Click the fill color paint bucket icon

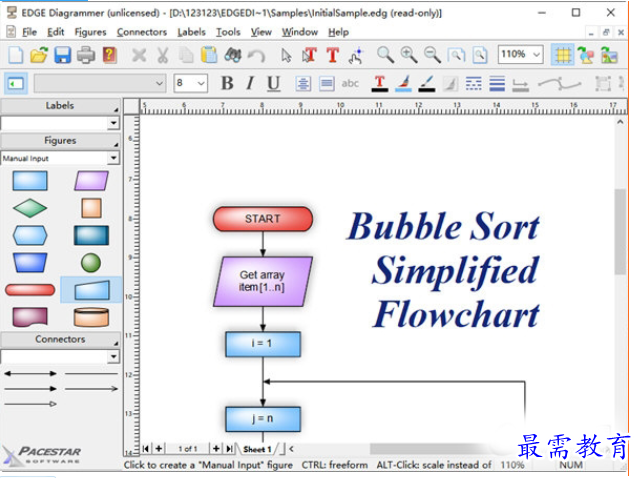pos(403,84)
